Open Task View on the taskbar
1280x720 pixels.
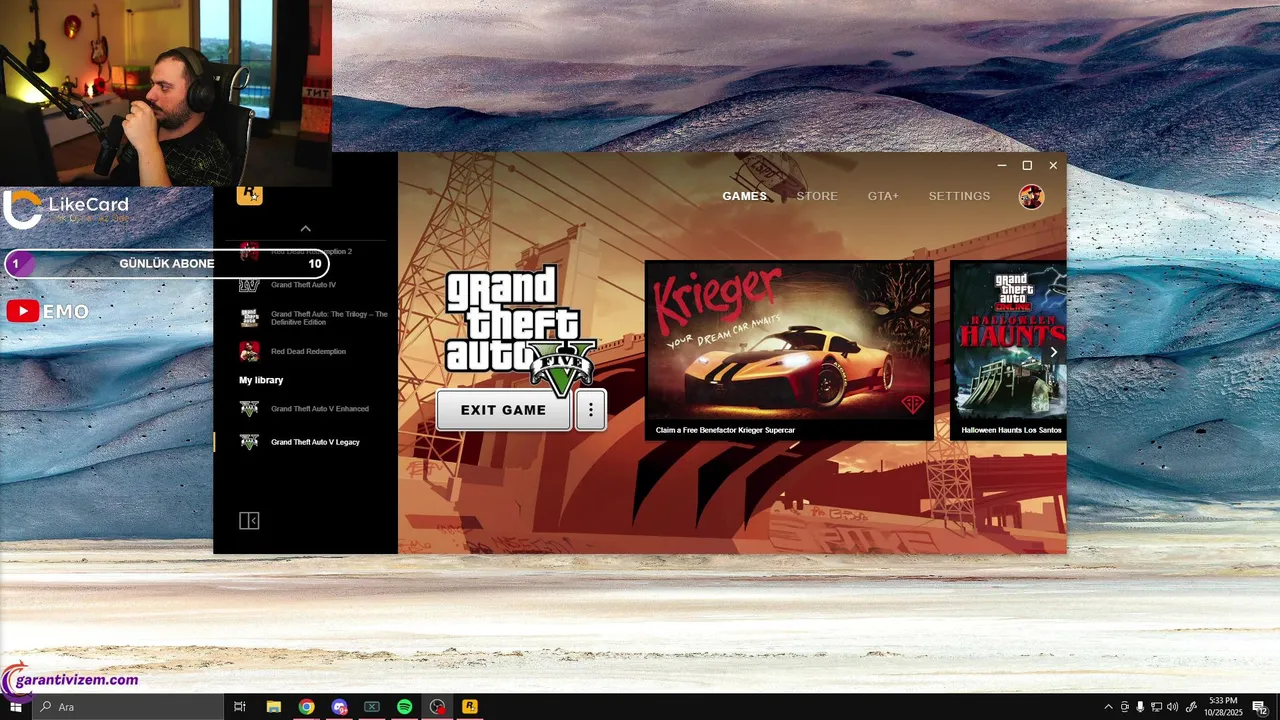click(x=240, y=707)
